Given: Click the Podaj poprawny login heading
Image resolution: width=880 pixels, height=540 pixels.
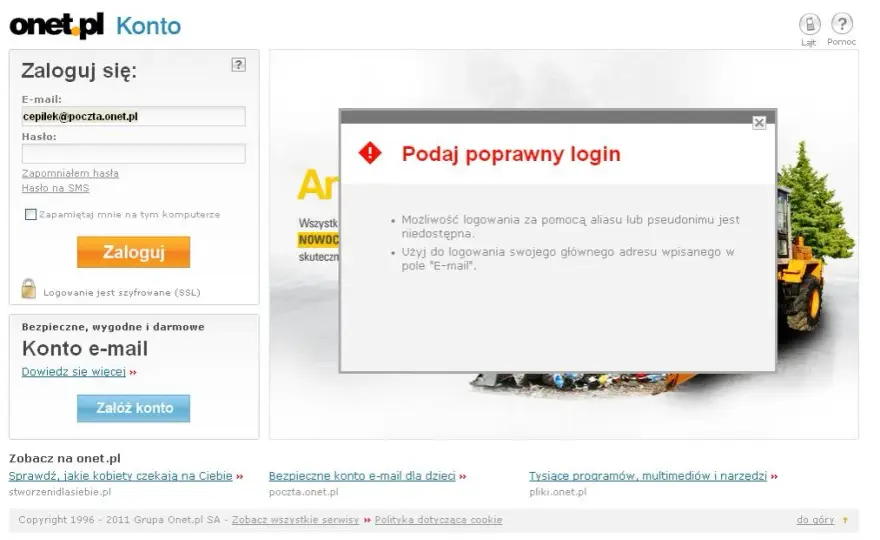Looking at the screenshot, I should [x=511, y=154].
